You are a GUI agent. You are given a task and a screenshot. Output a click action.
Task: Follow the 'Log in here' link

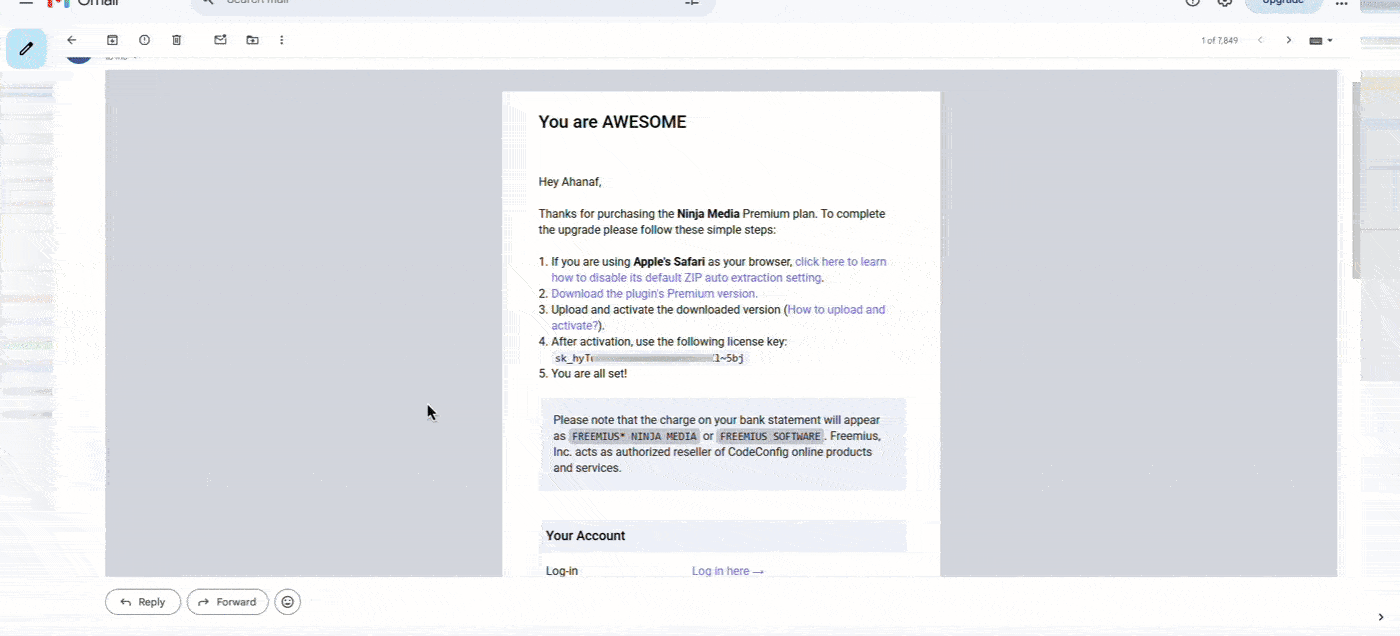[728, 572]
